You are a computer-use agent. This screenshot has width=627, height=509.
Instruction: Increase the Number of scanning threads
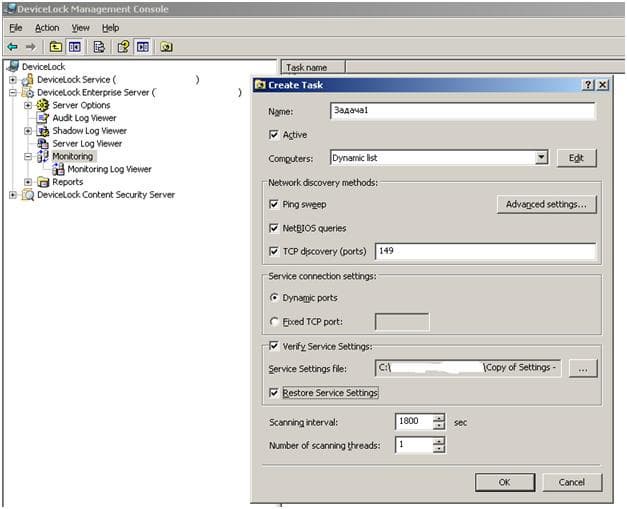[439, 441]
